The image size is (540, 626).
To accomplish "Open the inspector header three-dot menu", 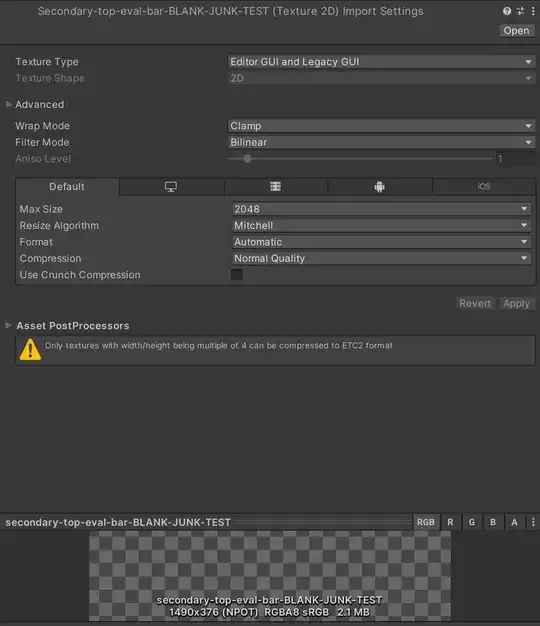I will coord(533,11).
